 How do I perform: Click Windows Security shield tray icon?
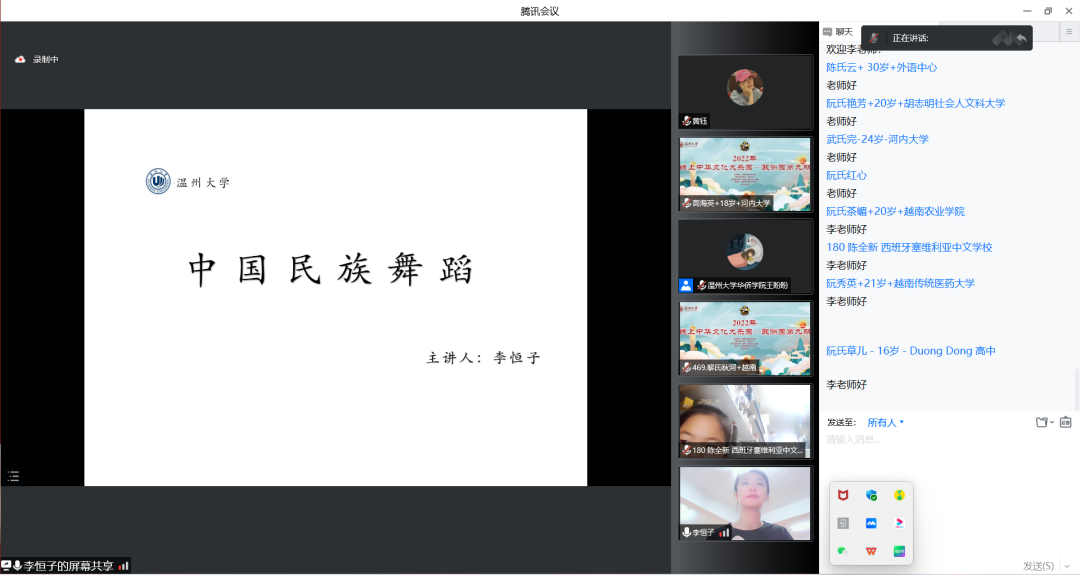(x=871, y=495)
